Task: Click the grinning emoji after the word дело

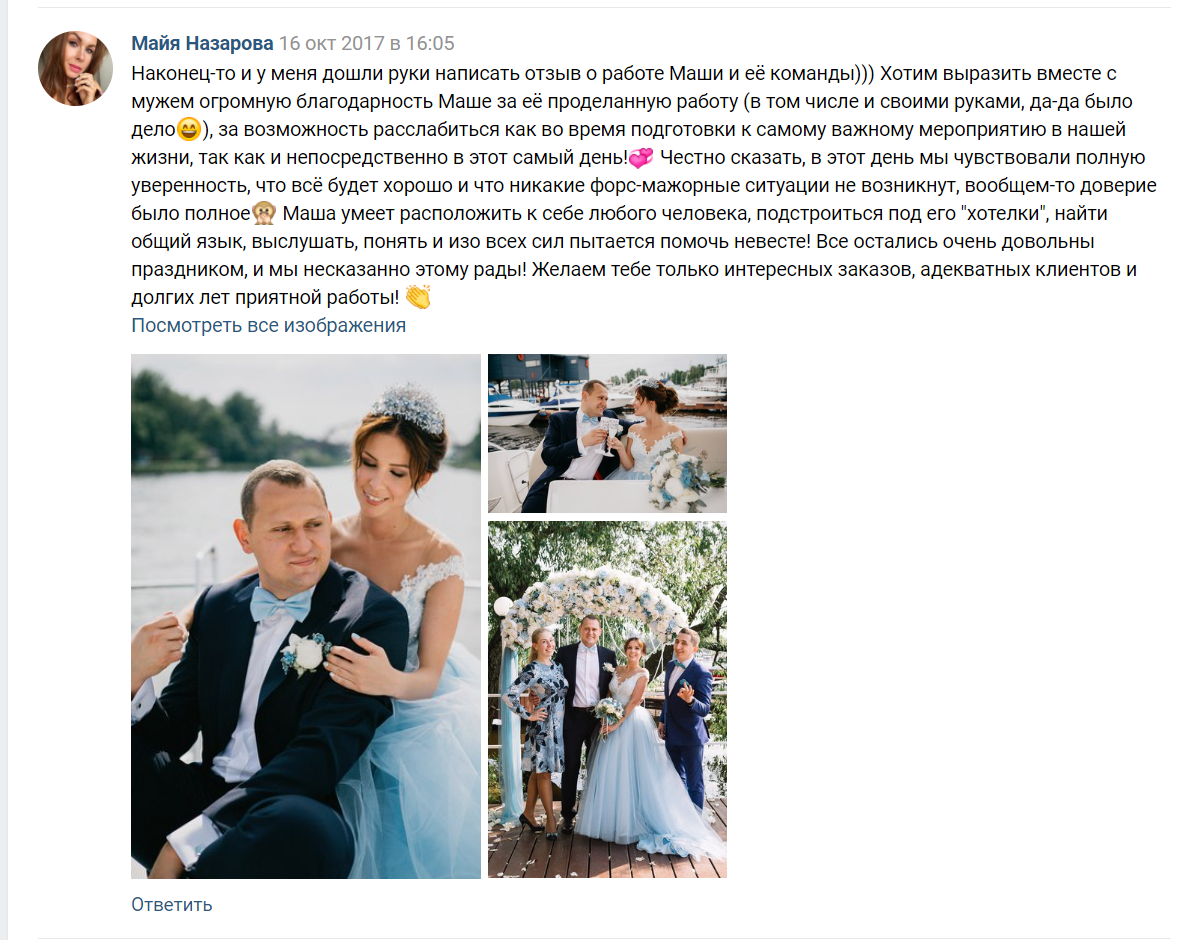Action: point(188,130)
